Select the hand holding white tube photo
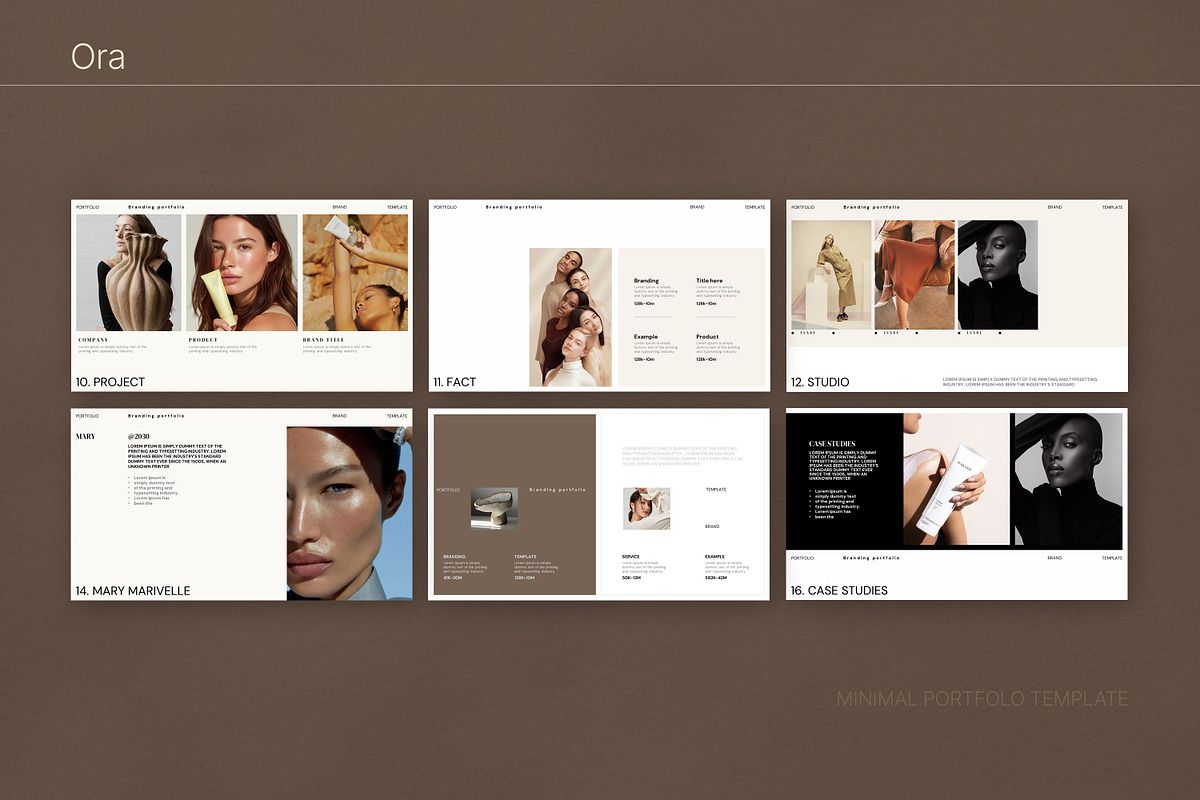1200x800 pixels. 956,478
